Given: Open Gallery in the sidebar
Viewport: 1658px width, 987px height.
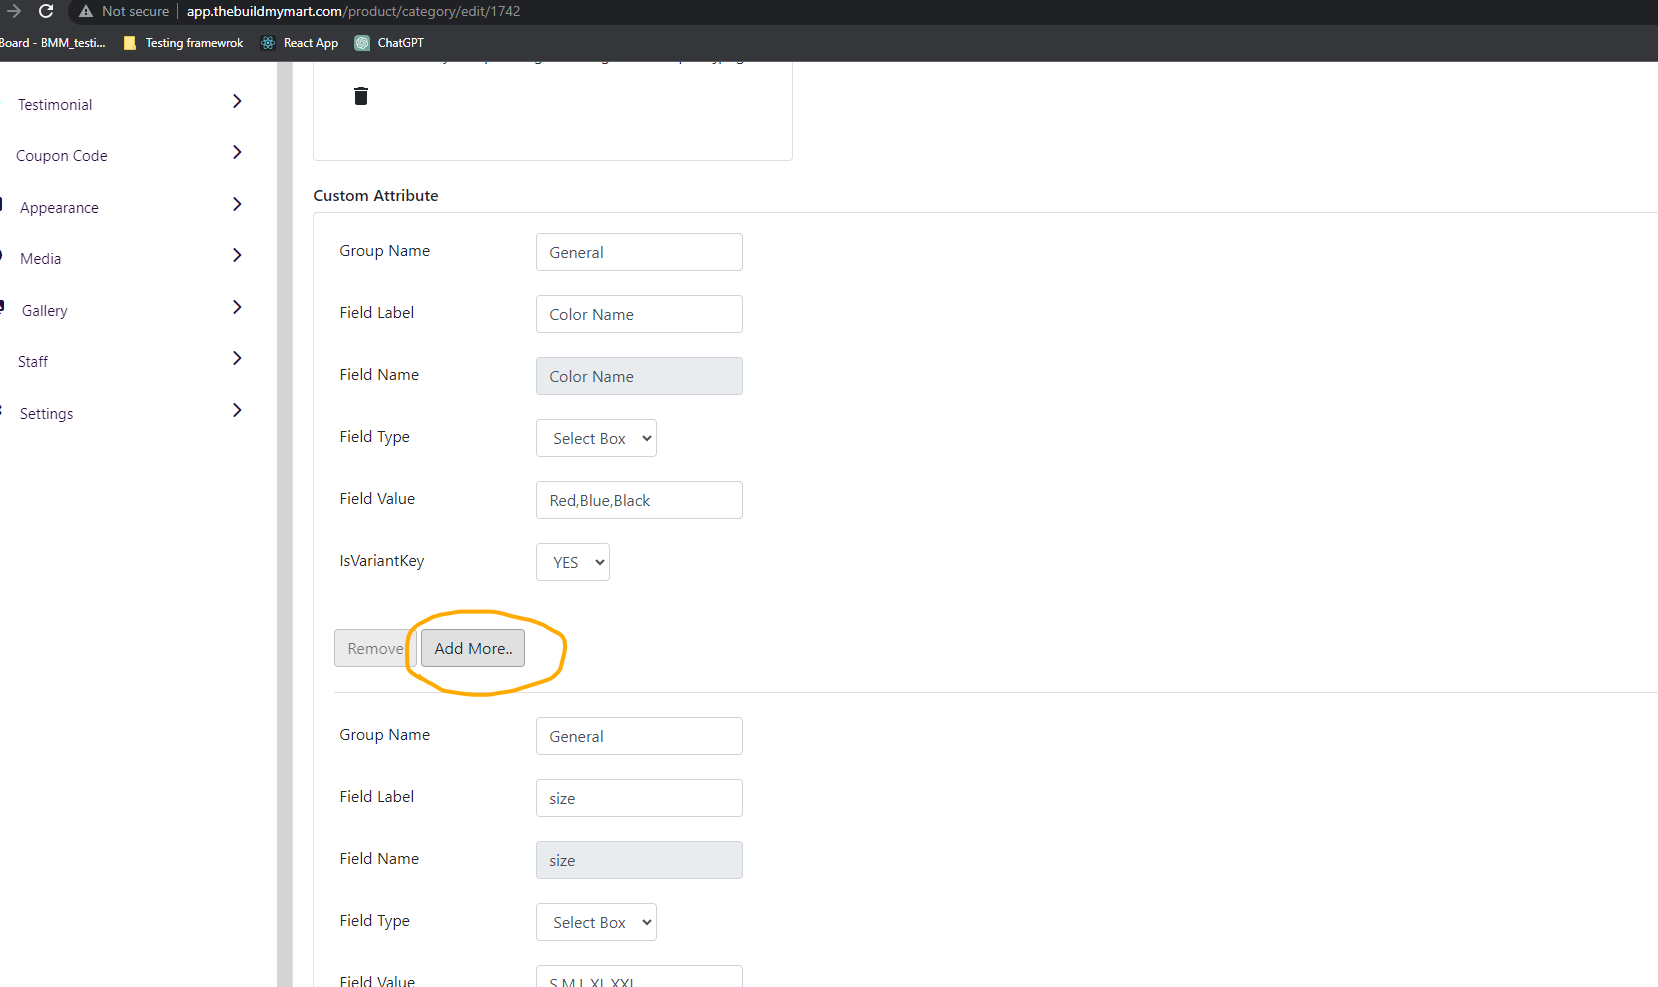Looking at the screenshot, I should click(x=45, y=311).
